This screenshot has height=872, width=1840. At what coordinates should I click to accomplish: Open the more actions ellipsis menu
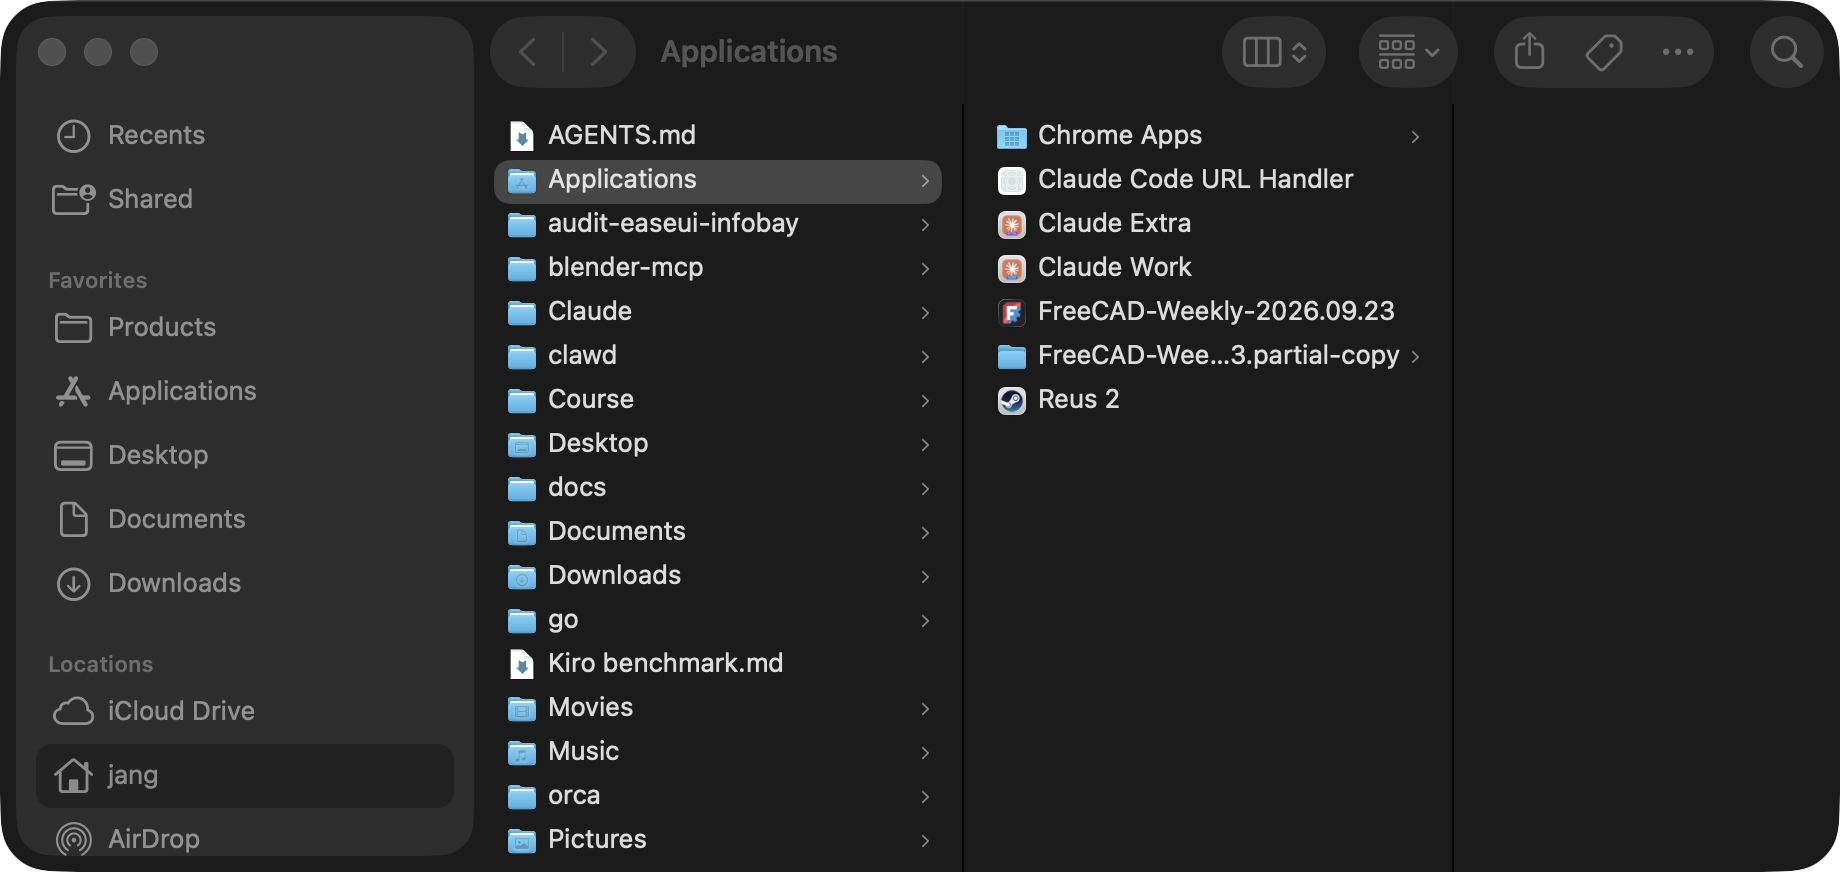(x=1678, y=52)
